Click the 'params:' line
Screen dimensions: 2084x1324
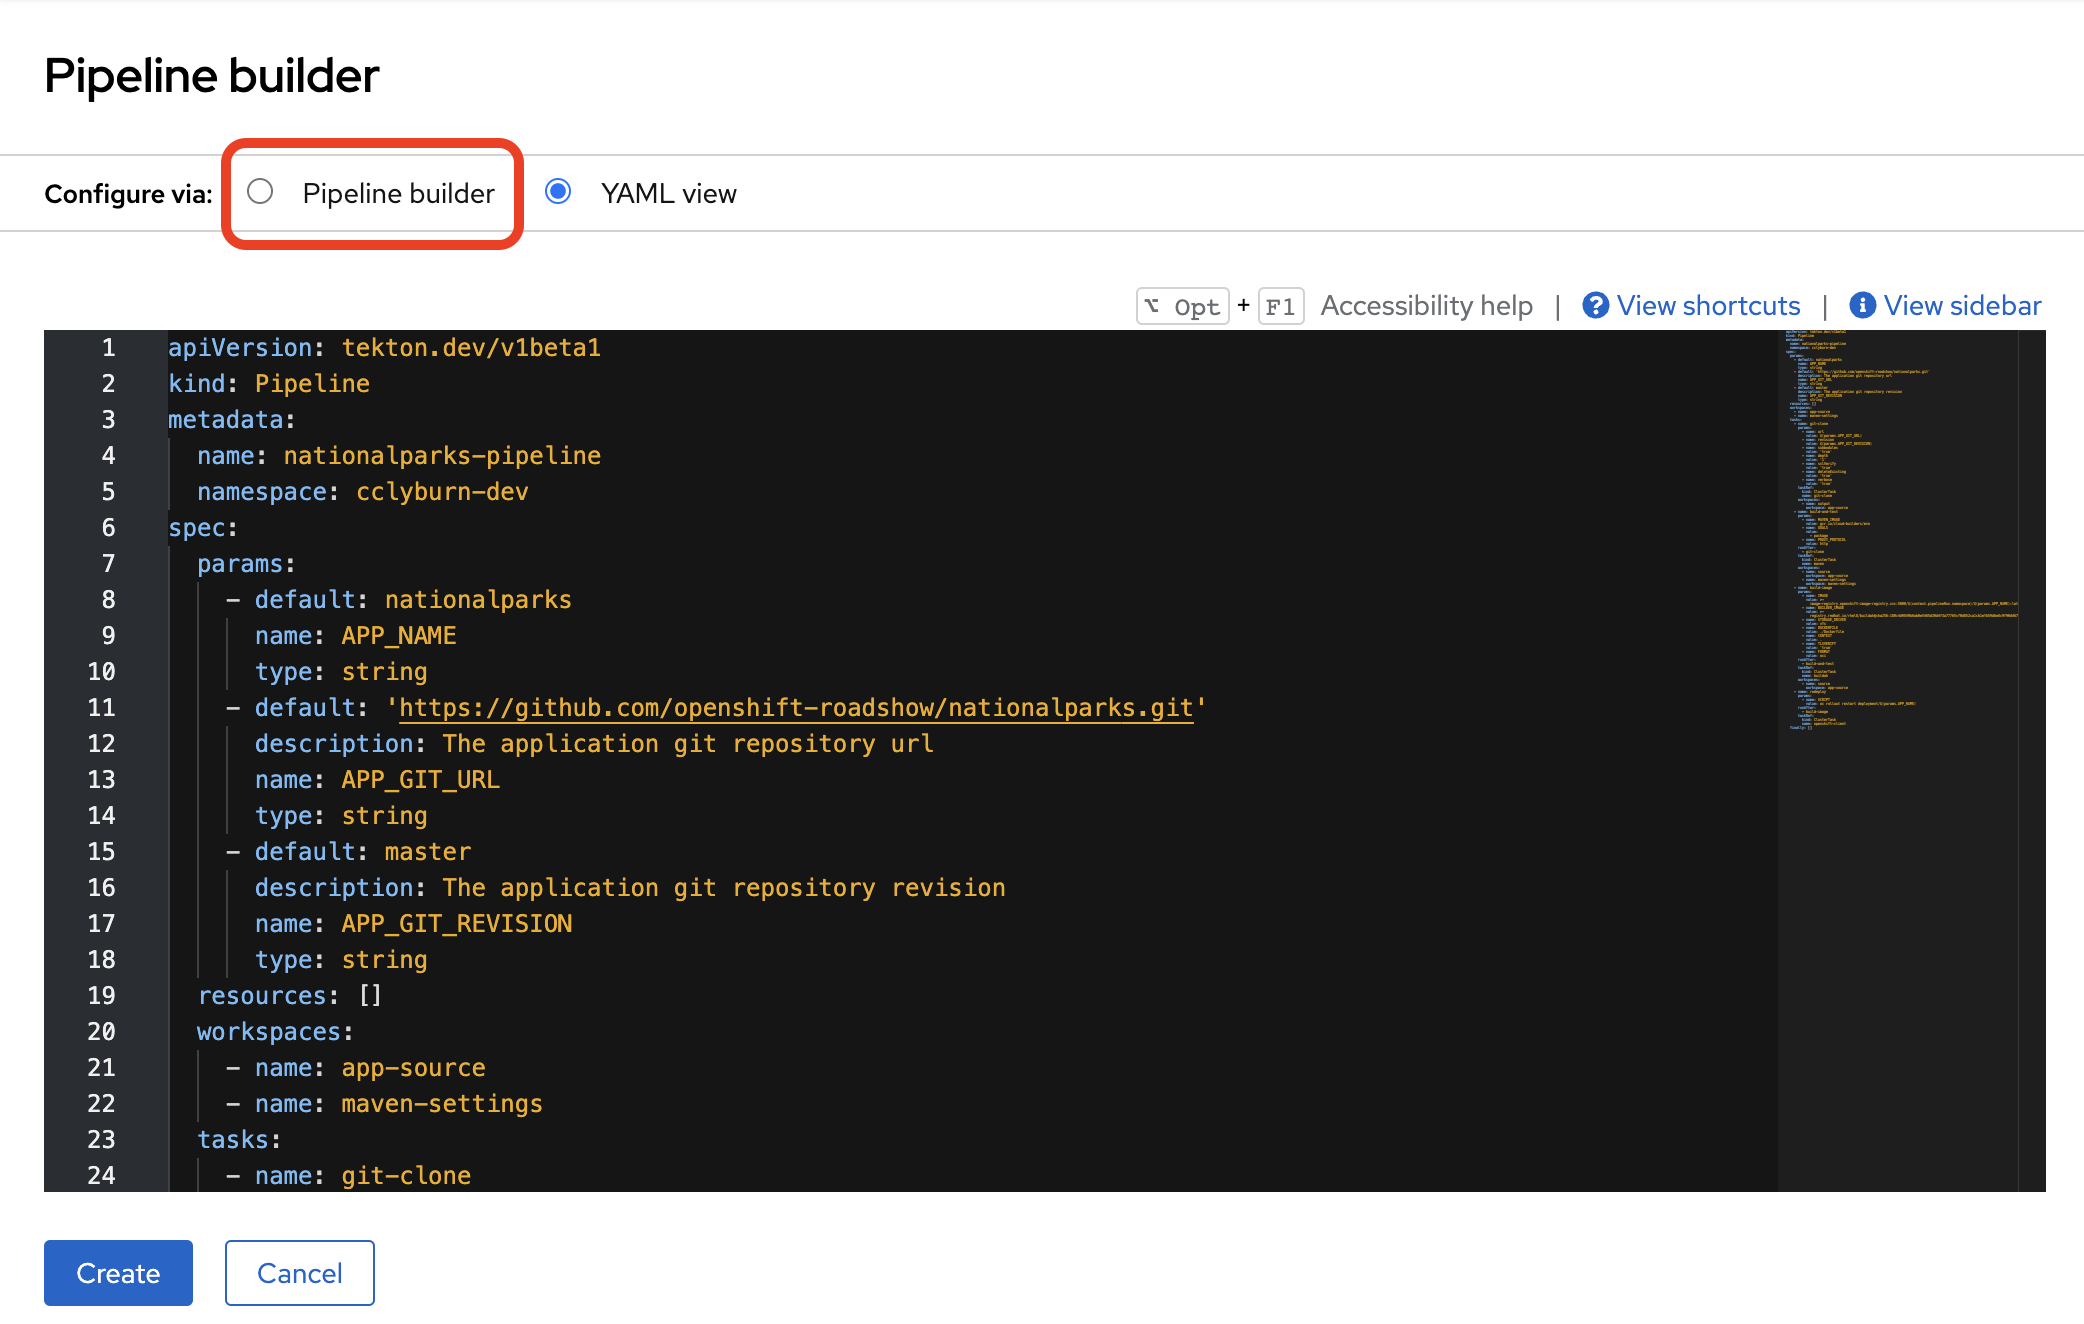click(x=246, y=564)
